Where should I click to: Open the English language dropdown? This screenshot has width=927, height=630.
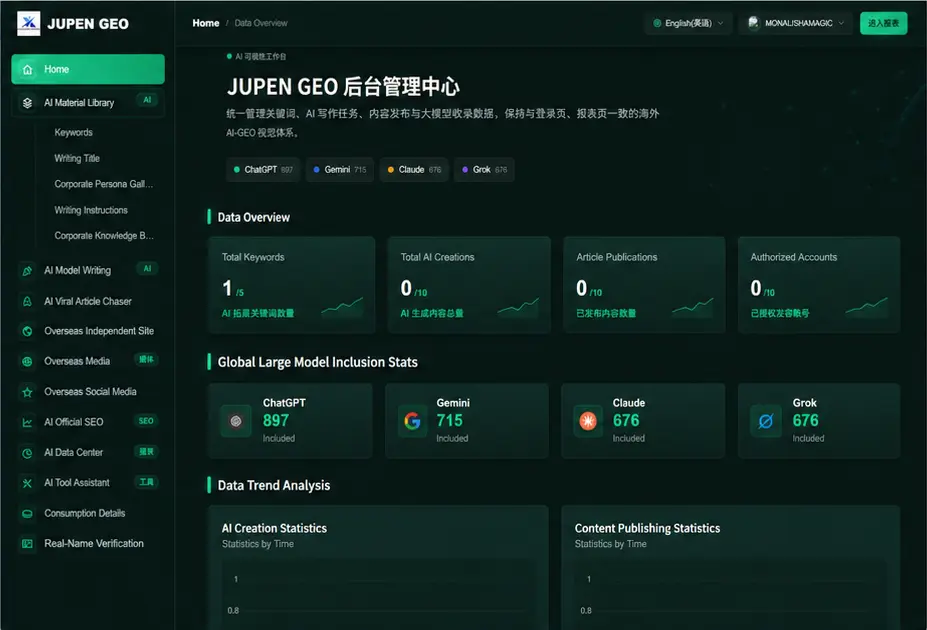pos(688,23)
